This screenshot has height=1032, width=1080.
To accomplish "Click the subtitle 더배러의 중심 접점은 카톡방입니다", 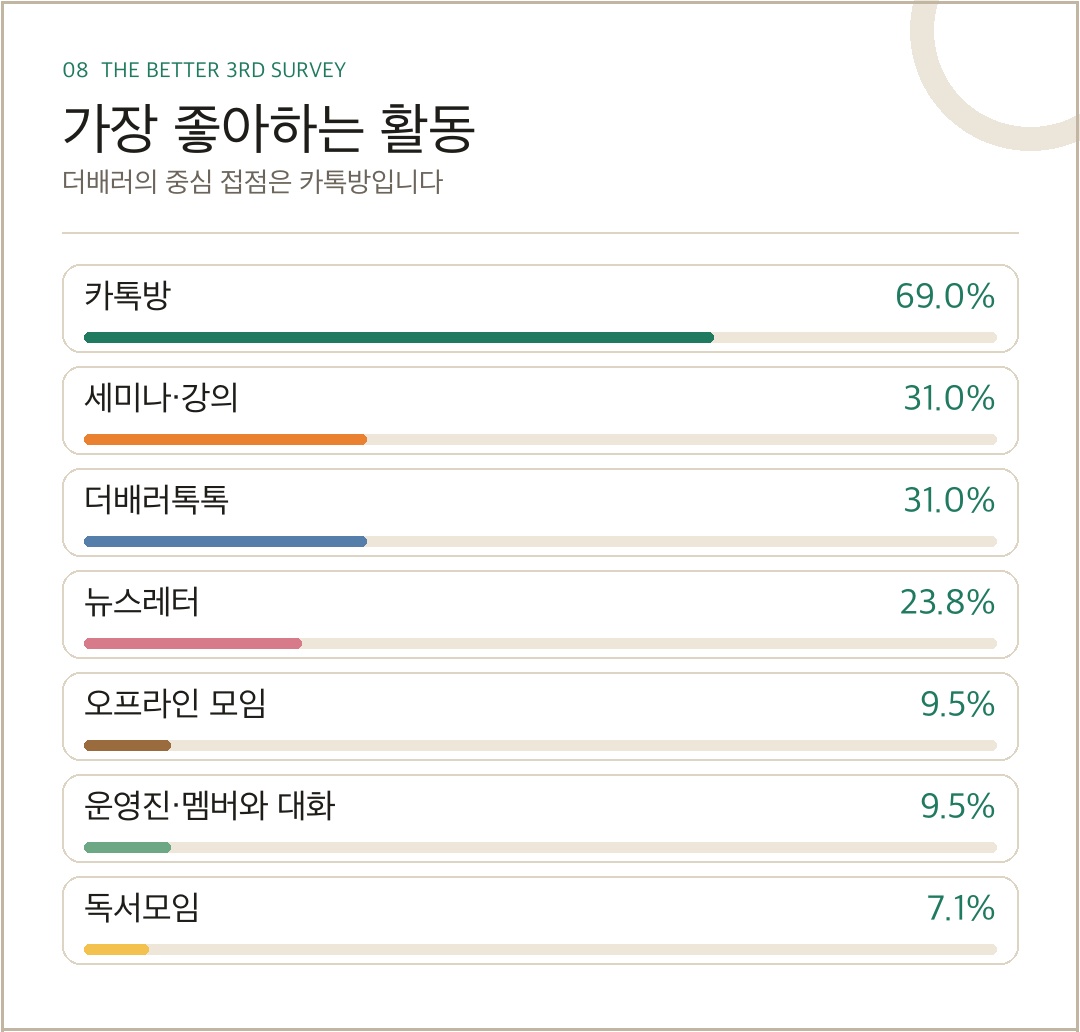I will pos(252,182).
